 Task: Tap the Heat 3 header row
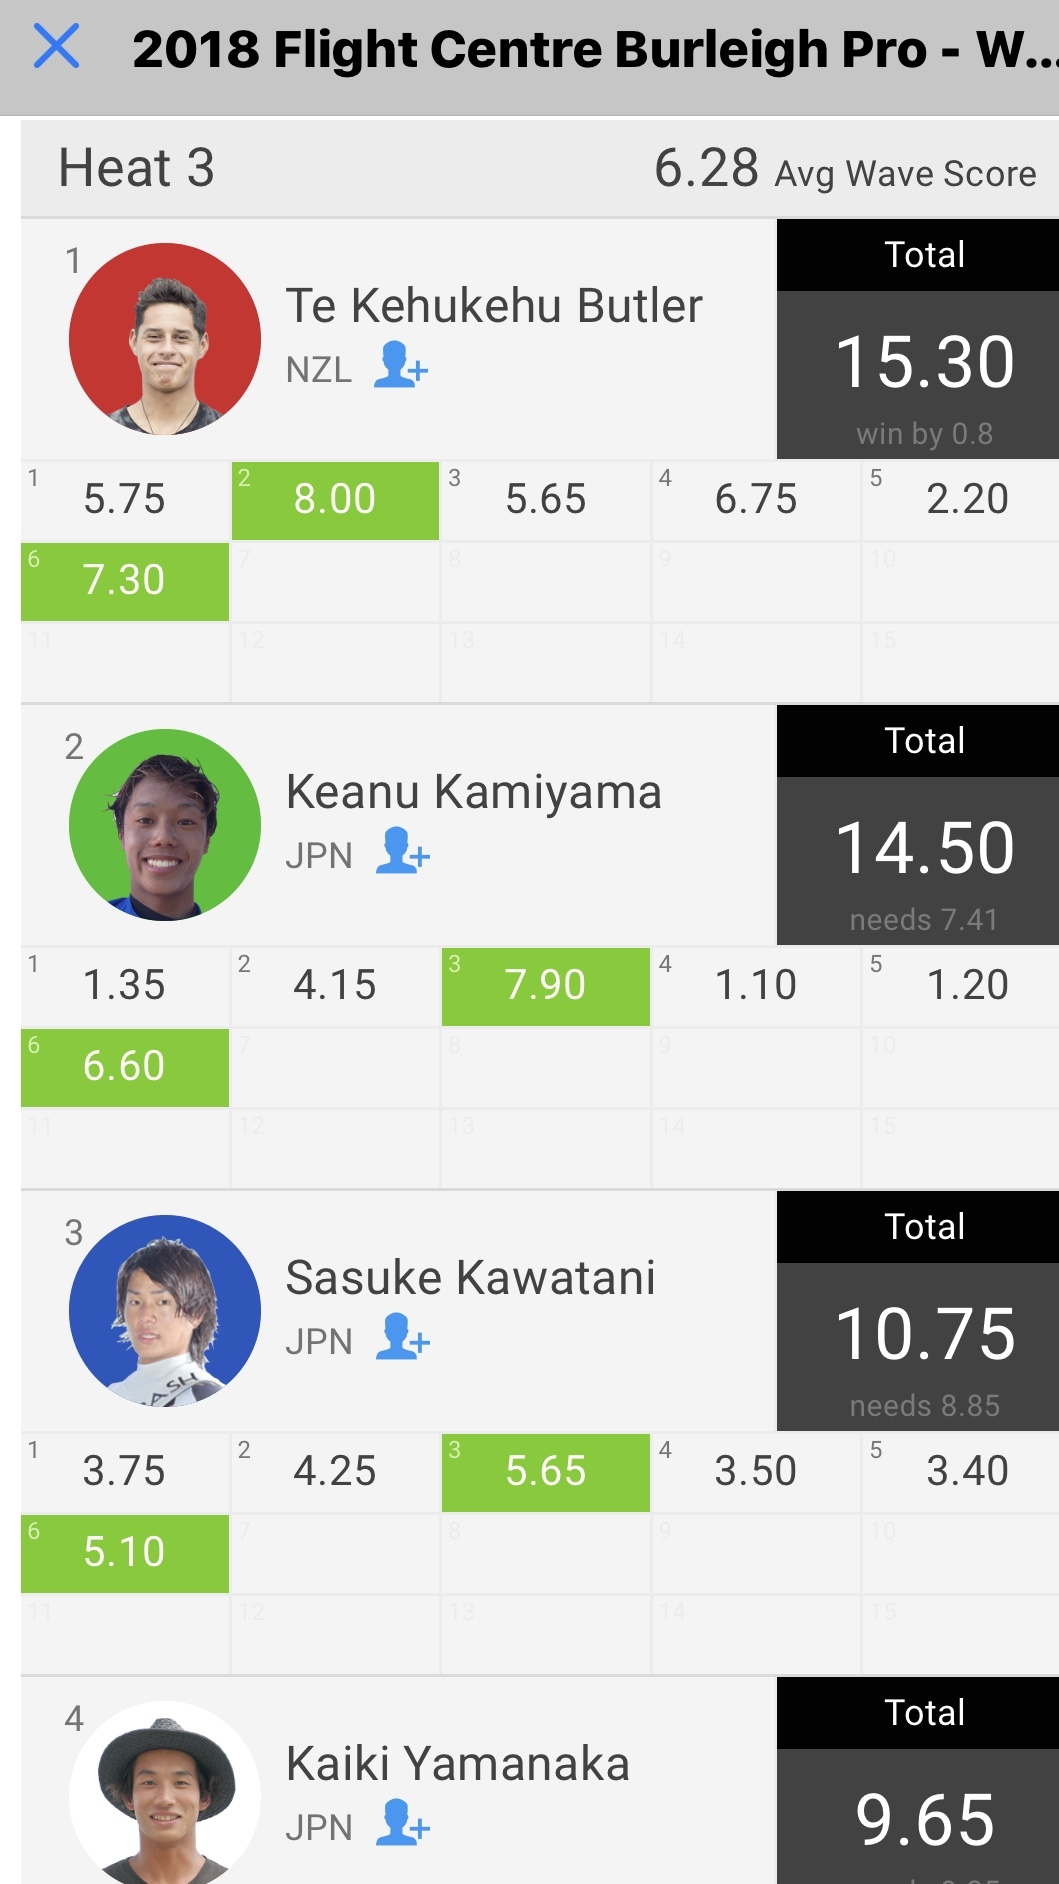click(x=540, y=168)
